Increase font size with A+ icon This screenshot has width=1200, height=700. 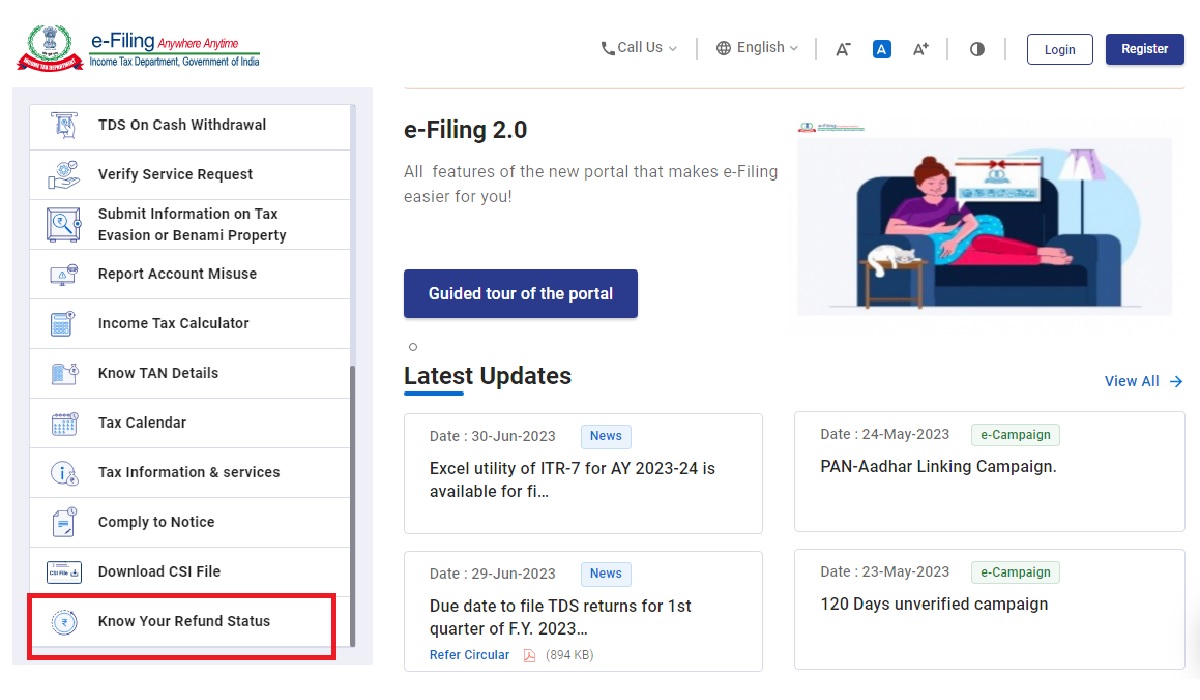click(x=921, y=49)
